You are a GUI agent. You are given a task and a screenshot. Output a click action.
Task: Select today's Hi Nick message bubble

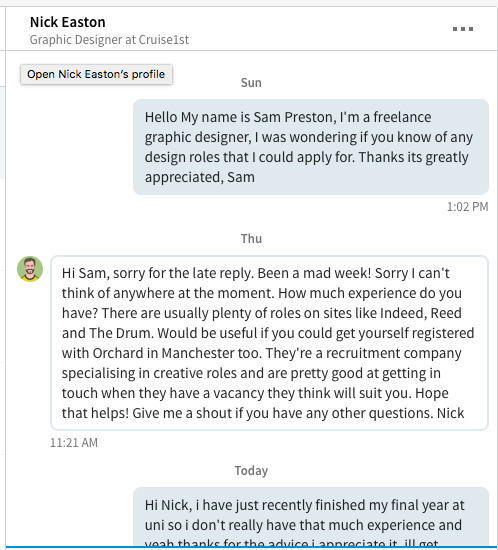point(311,517)
